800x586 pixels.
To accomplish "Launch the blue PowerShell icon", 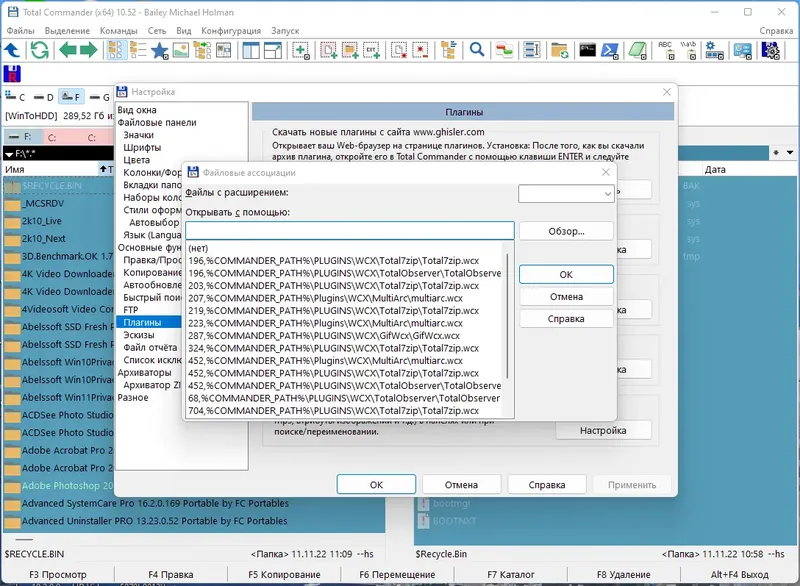I will 610,50.
